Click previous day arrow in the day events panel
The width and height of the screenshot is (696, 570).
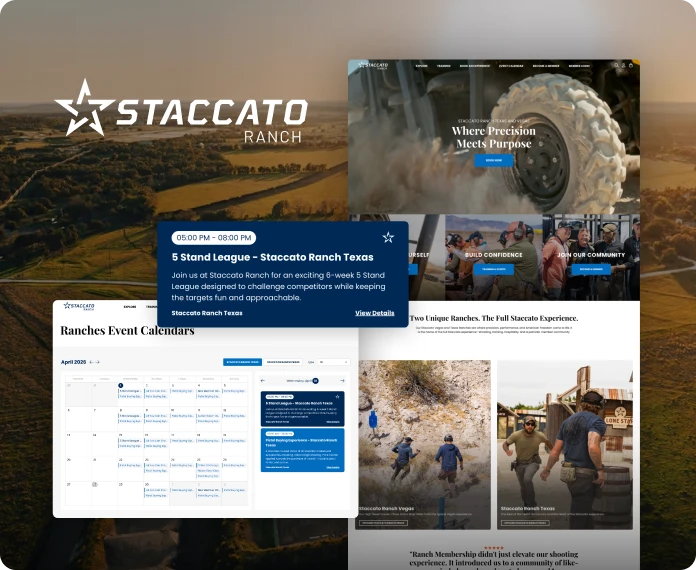[x=263, y=380]
